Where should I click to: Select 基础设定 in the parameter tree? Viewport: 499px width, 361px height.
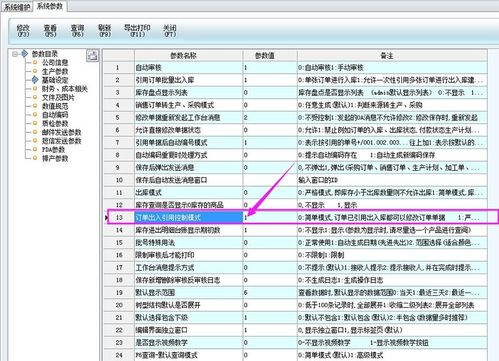[55, 80]
